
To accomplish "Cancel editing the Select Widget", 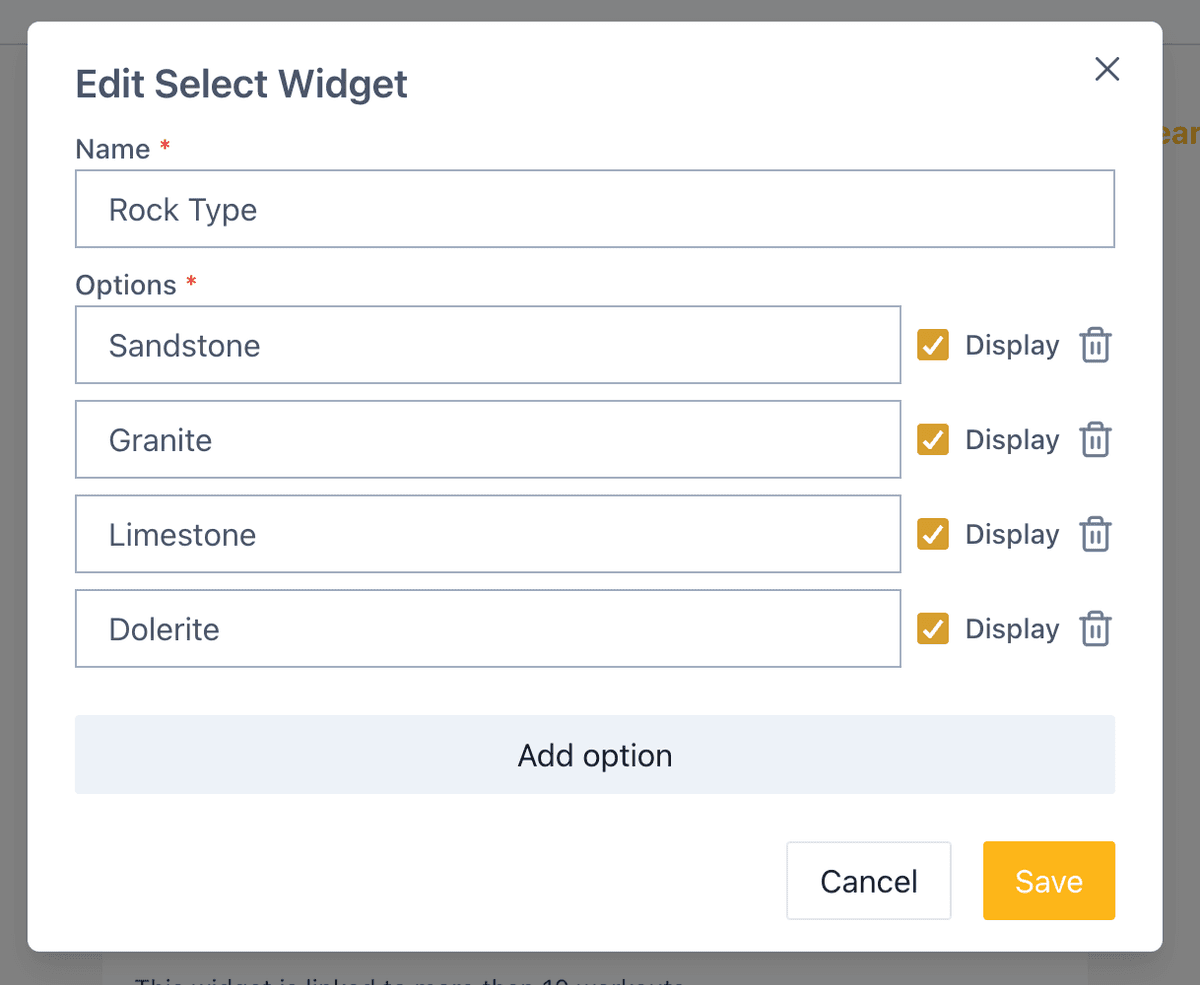I will pyautogui.click(x=868, y=881).
